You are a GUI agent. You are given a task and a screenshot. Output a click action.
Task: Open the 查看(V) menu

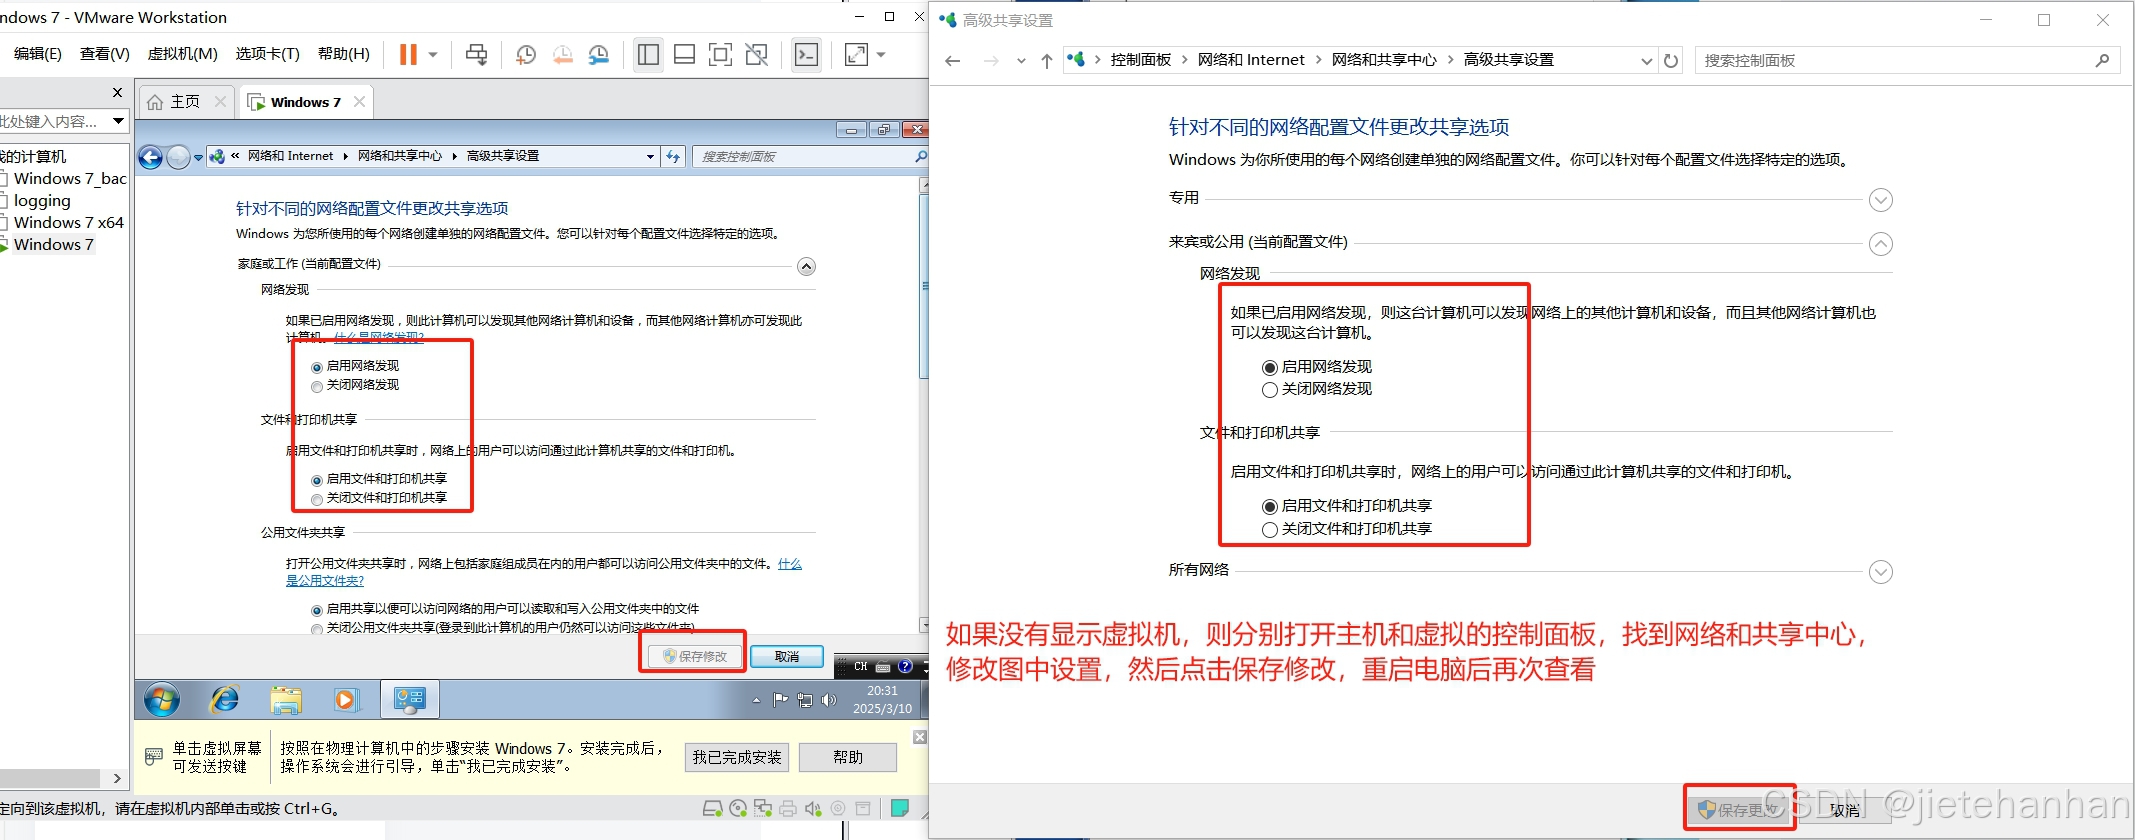tap(105, 54)
